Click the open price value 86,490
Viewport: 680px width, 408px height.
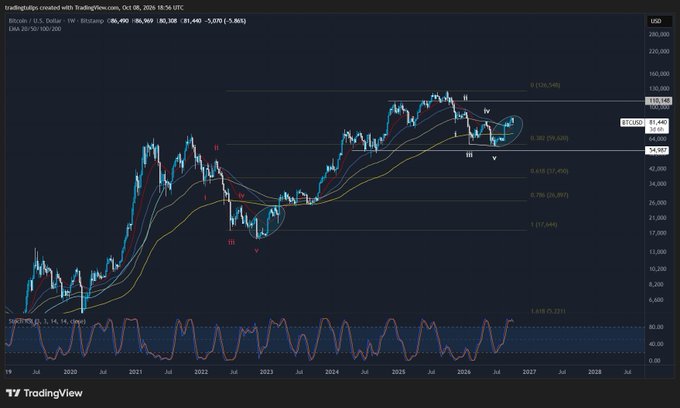point(120,21)
